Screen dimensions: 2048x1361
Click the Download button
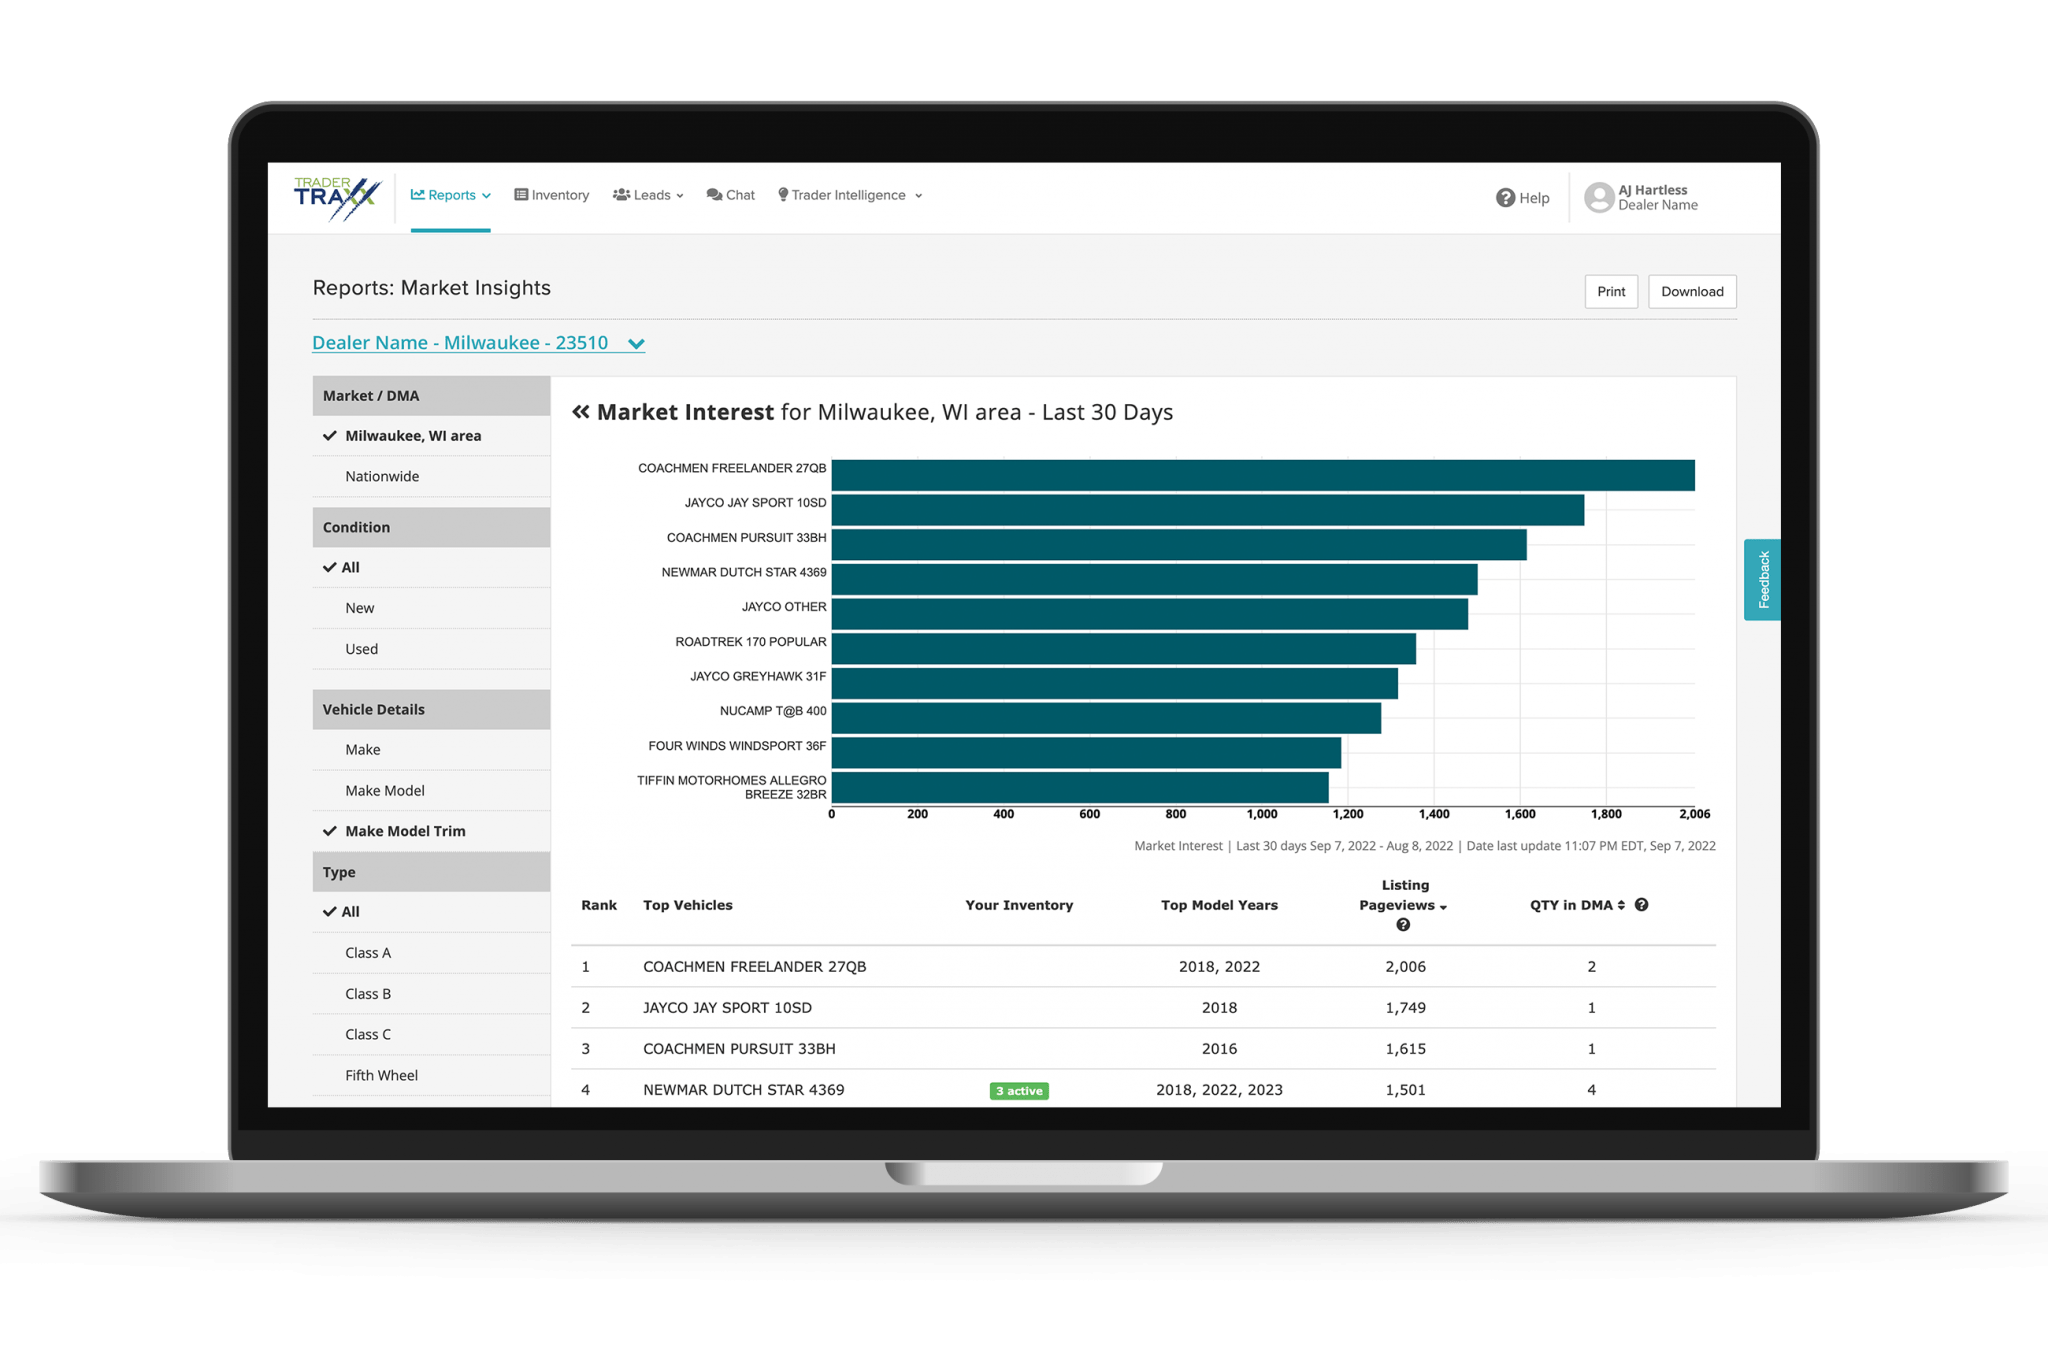coord(1691,292)
